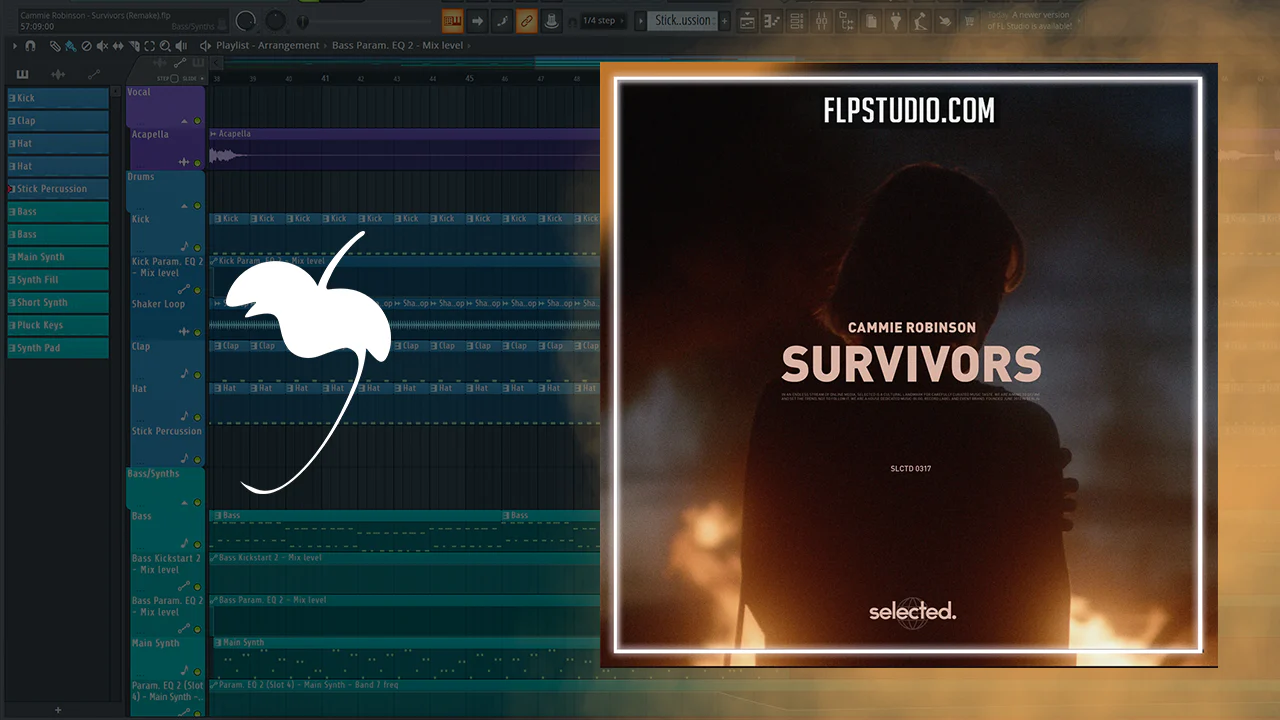Viewport: 1280px width, 720px height.
Task: Click the plus button below the picker panel
Action: click(x=58, y=710)
